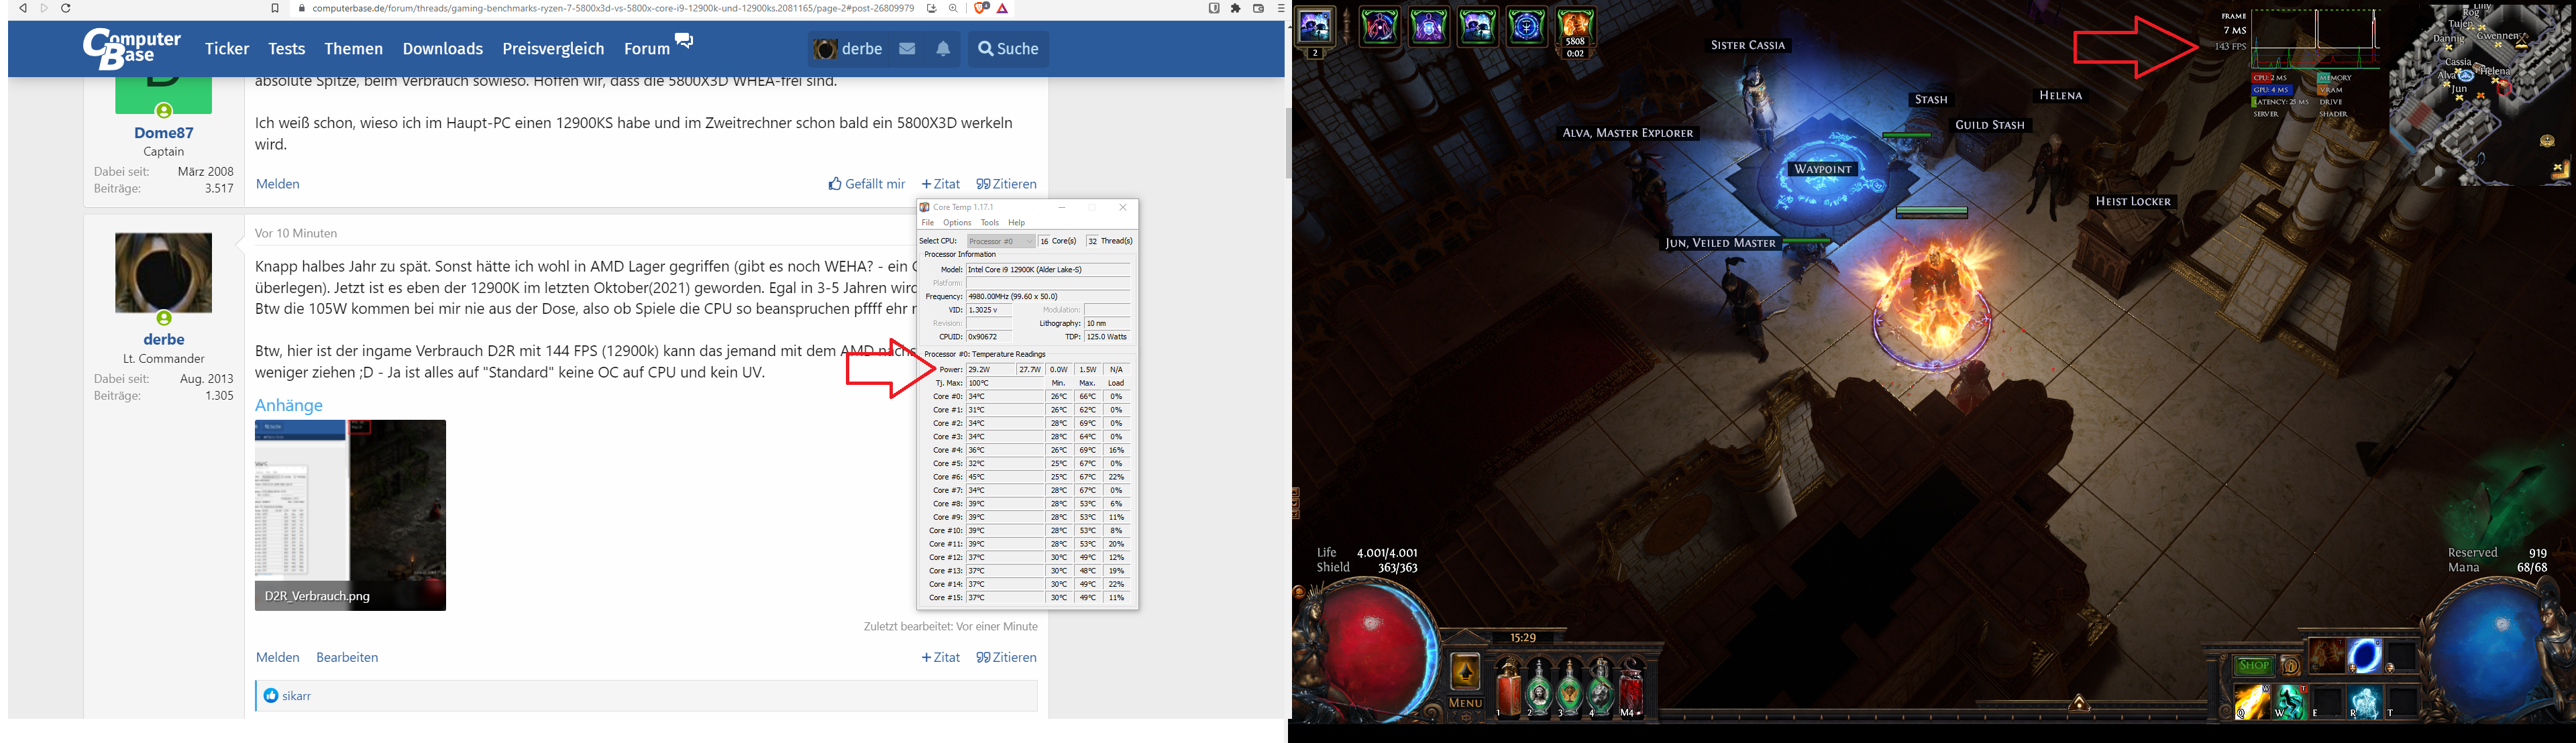Screen dimensions: 2576x743
Task: Open the Select CPU Processor #0 dropdown
Action: (1001, 241)
